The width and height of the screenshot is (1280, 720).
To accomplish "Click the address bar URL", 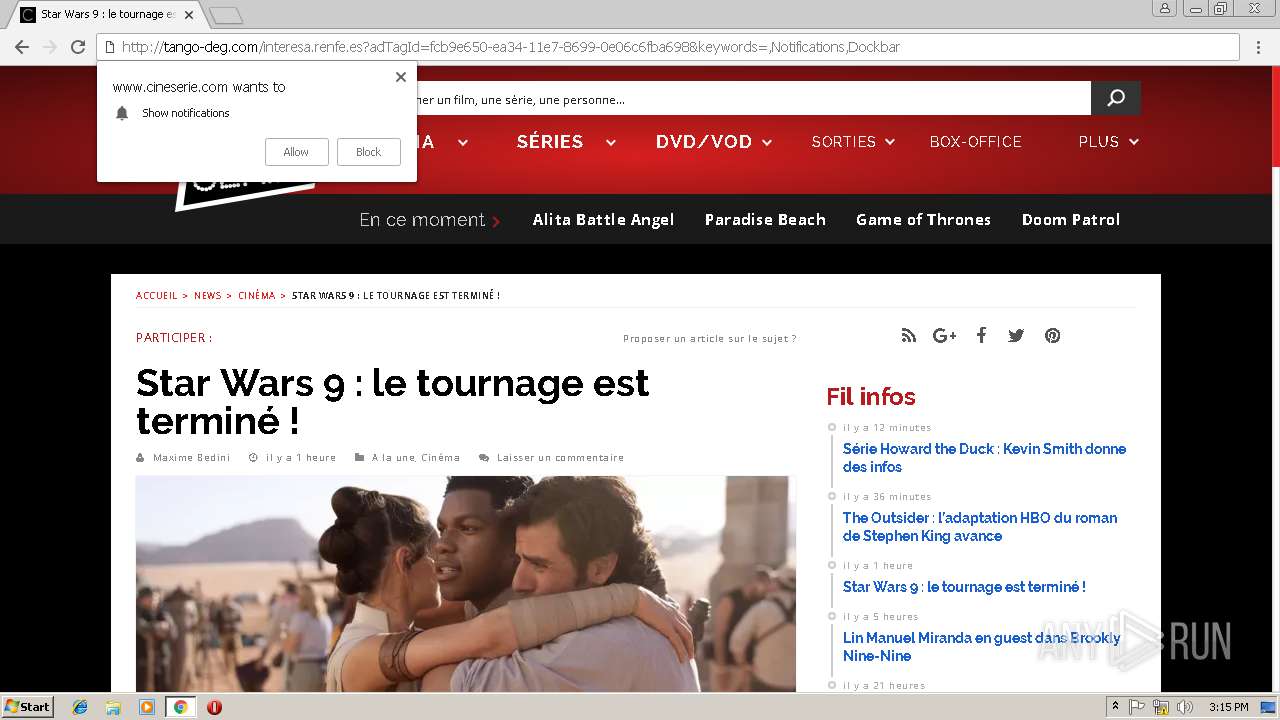I will point(510,47).
